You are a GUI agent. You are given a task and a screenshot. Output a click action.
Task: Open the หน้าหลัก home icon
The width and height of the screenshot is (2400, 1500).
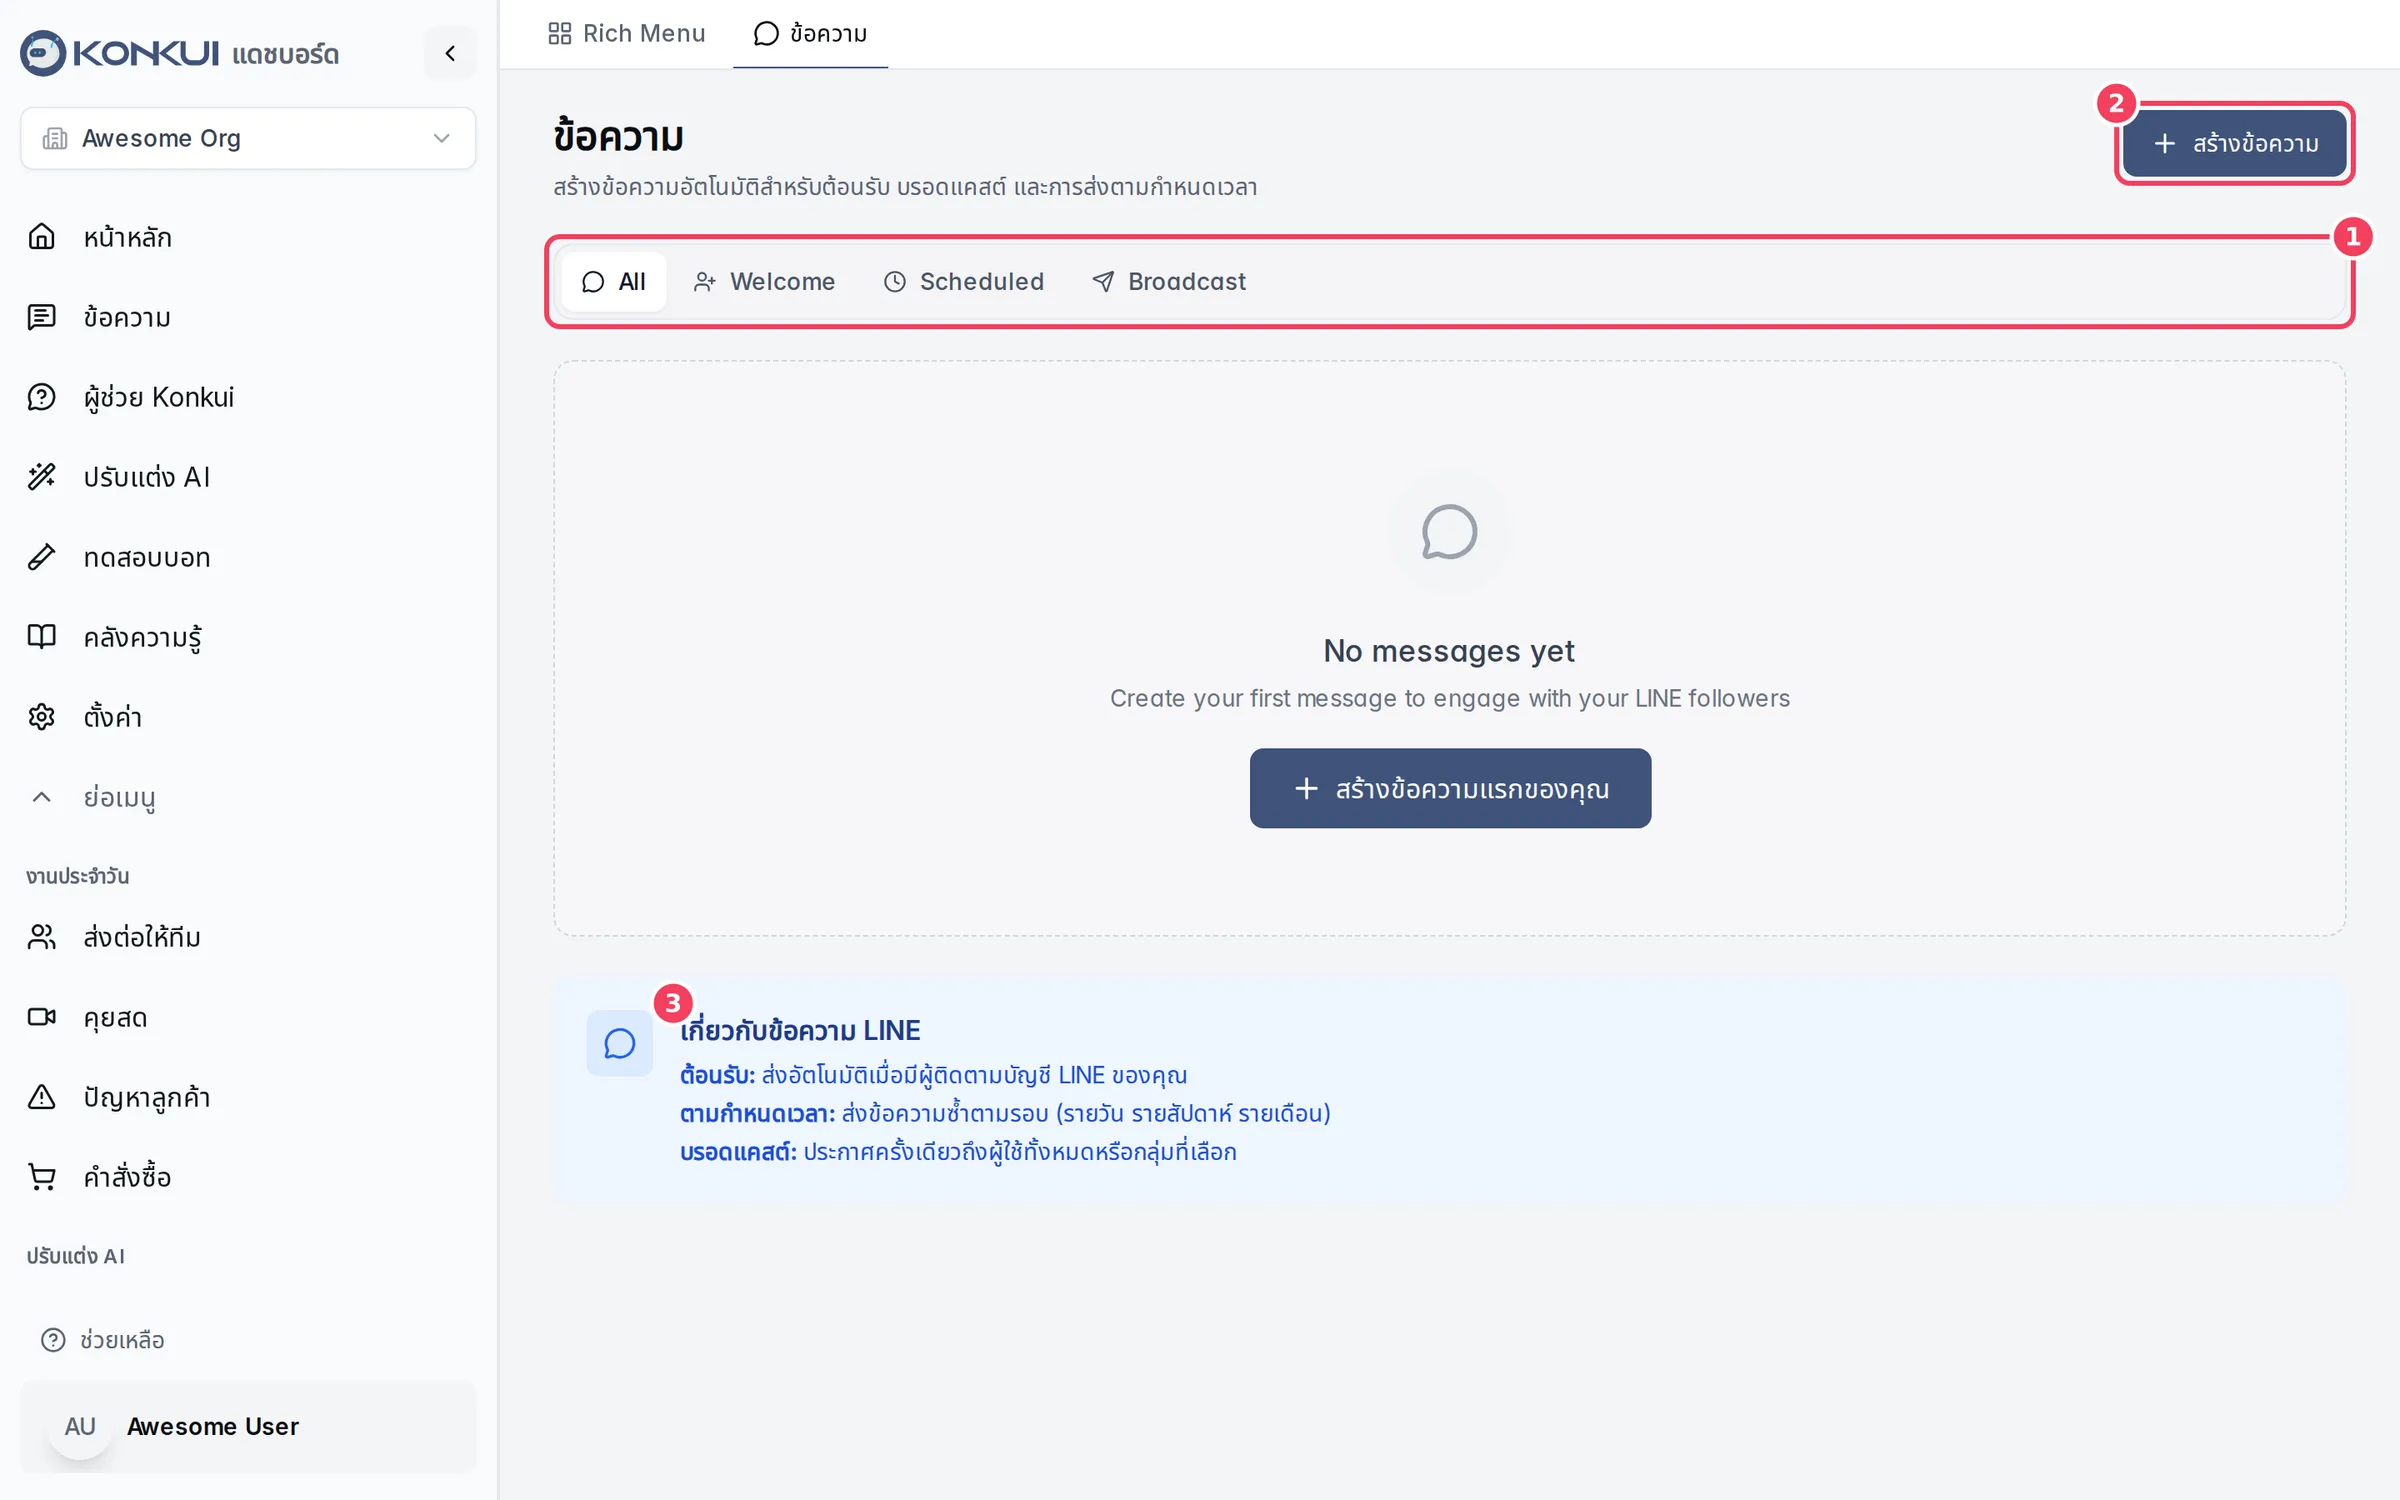click(x=41, y=237)
